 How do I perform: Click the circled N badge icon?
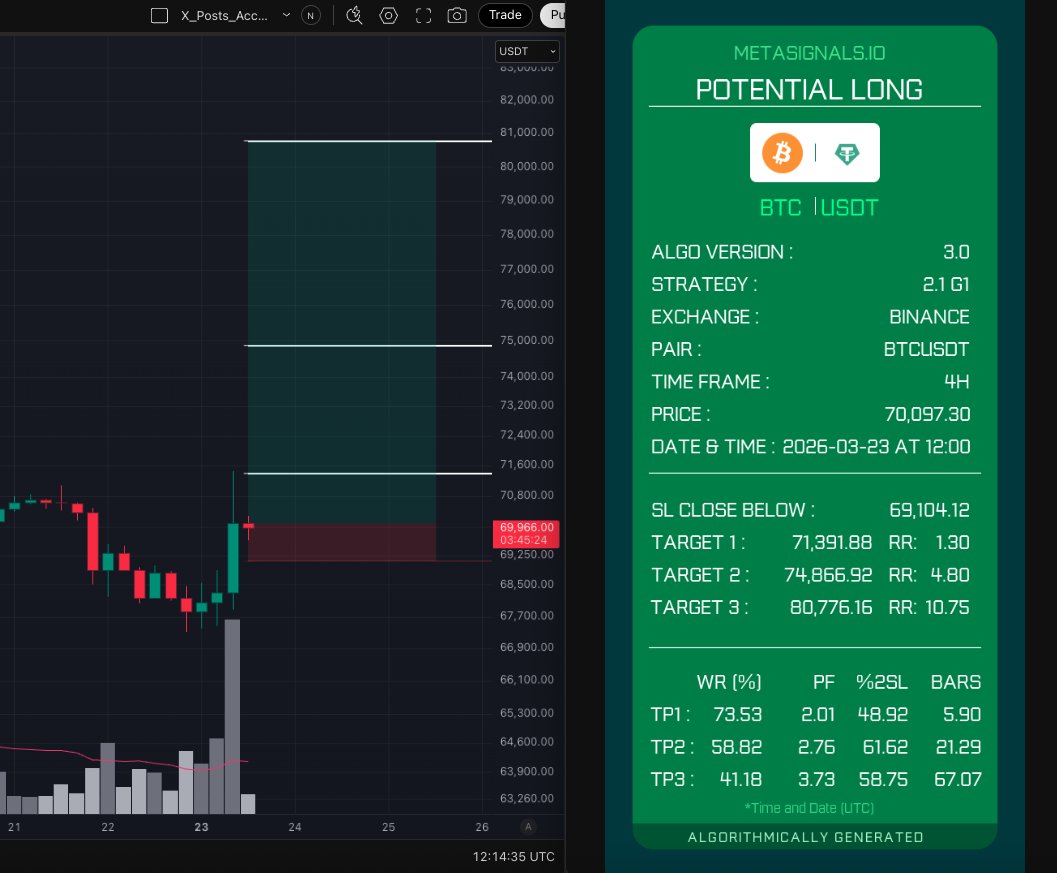click(311, 16)
